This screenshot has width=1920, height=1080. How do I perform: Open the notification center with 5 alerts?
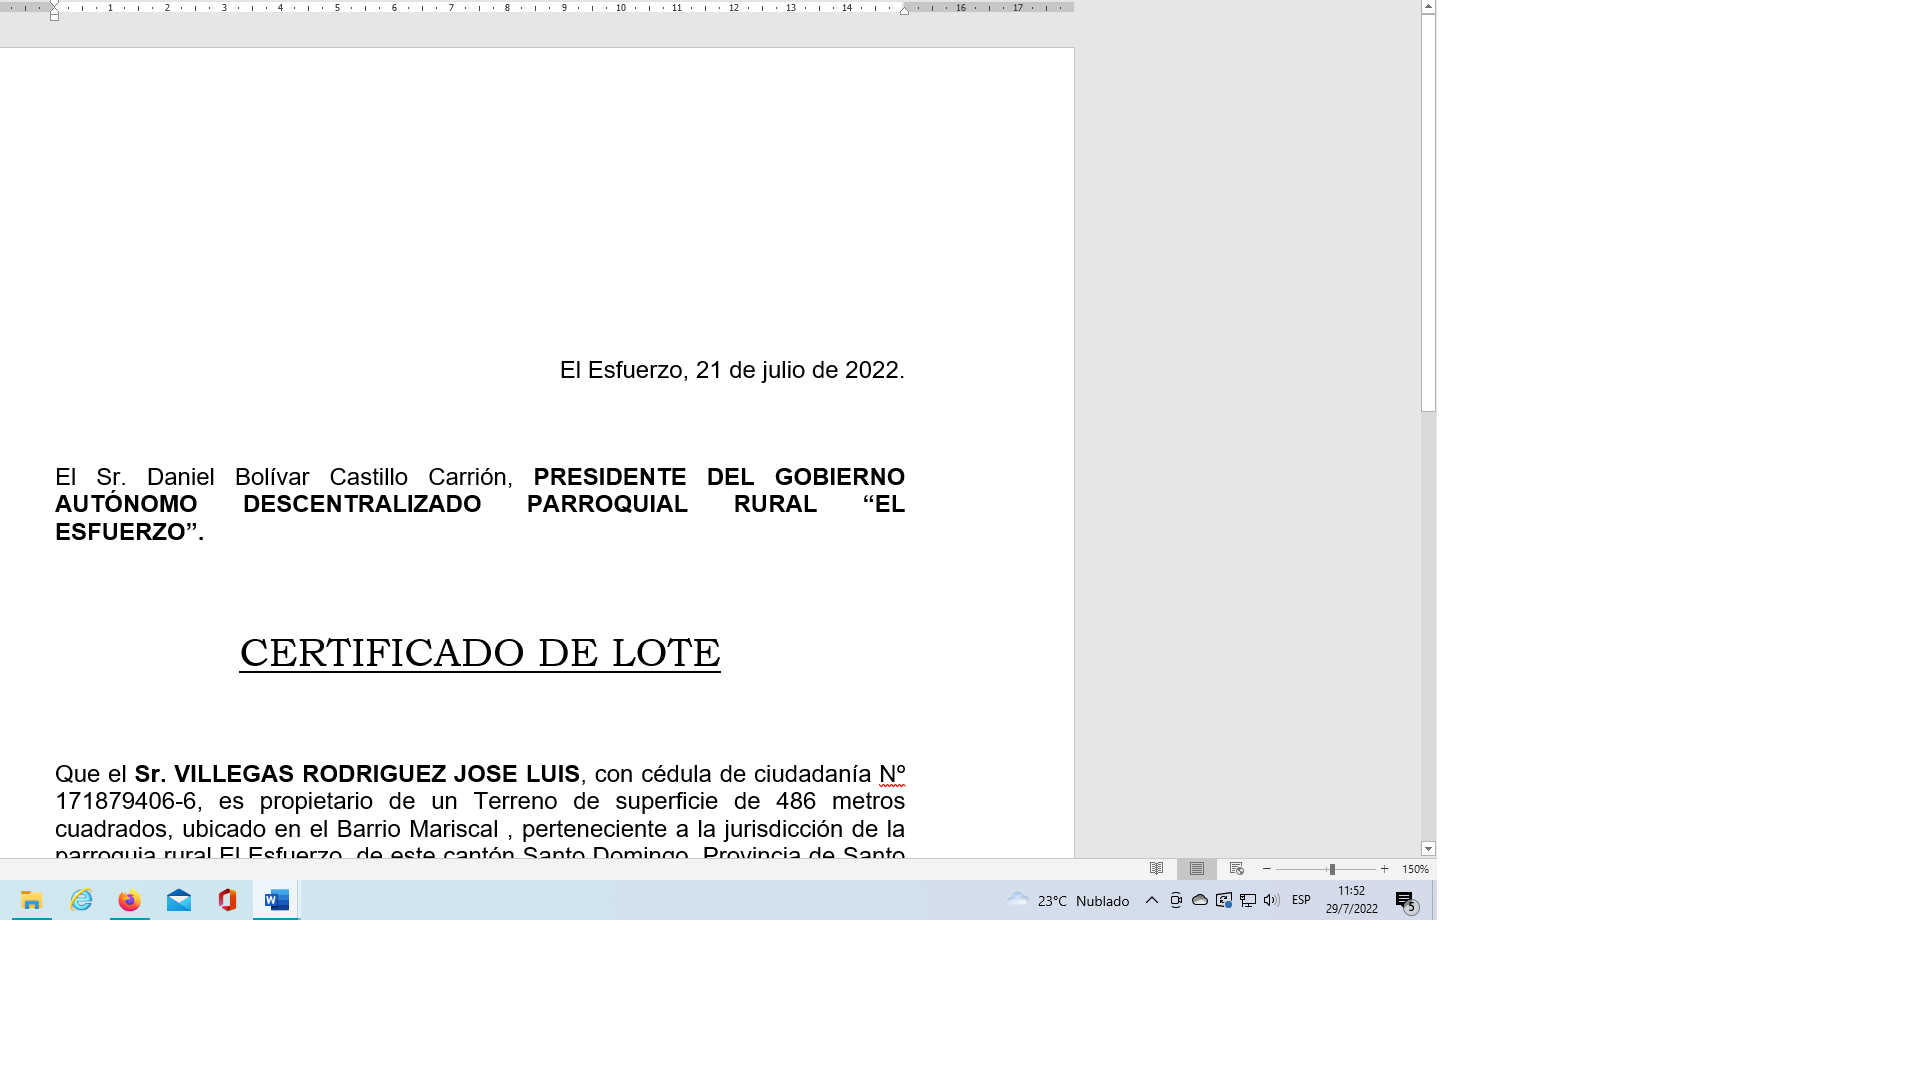tap(1405, 902)
